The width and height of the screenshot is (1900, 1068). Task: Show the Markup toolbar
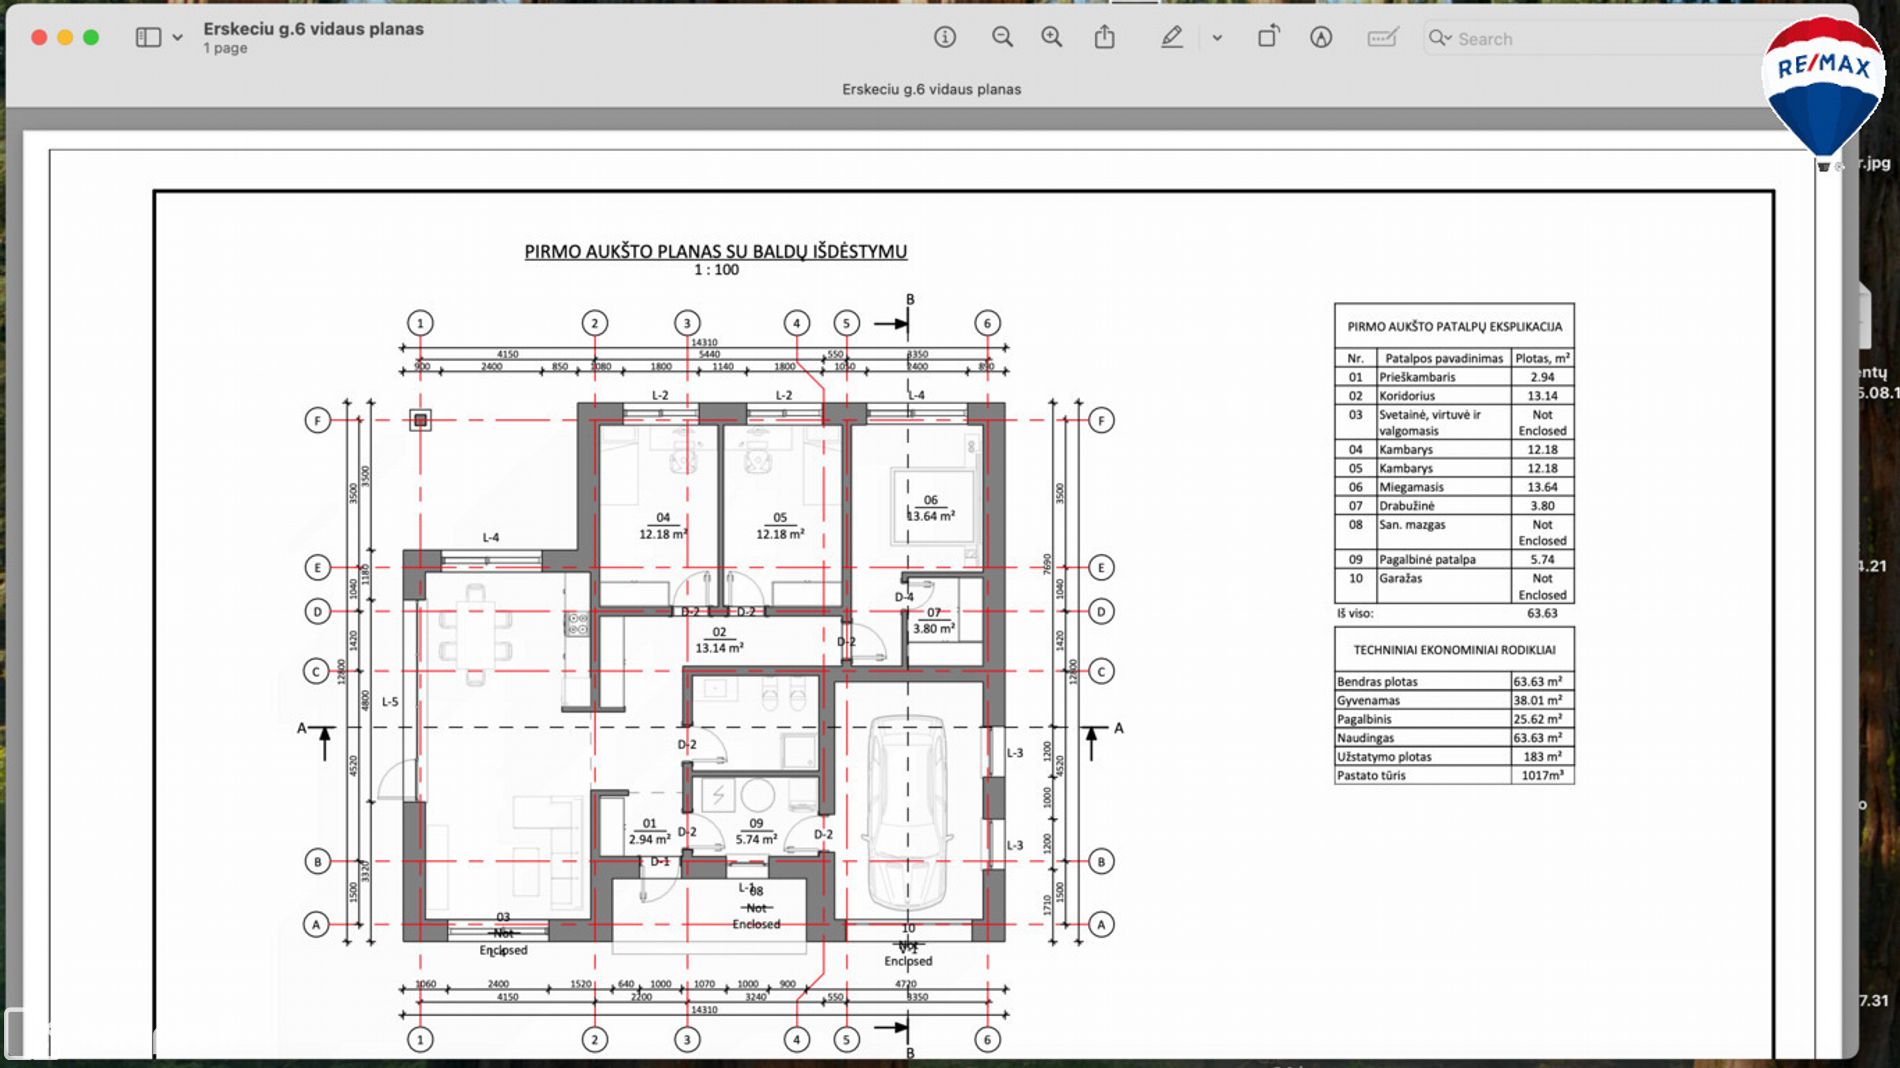(x=1321, y=38)
